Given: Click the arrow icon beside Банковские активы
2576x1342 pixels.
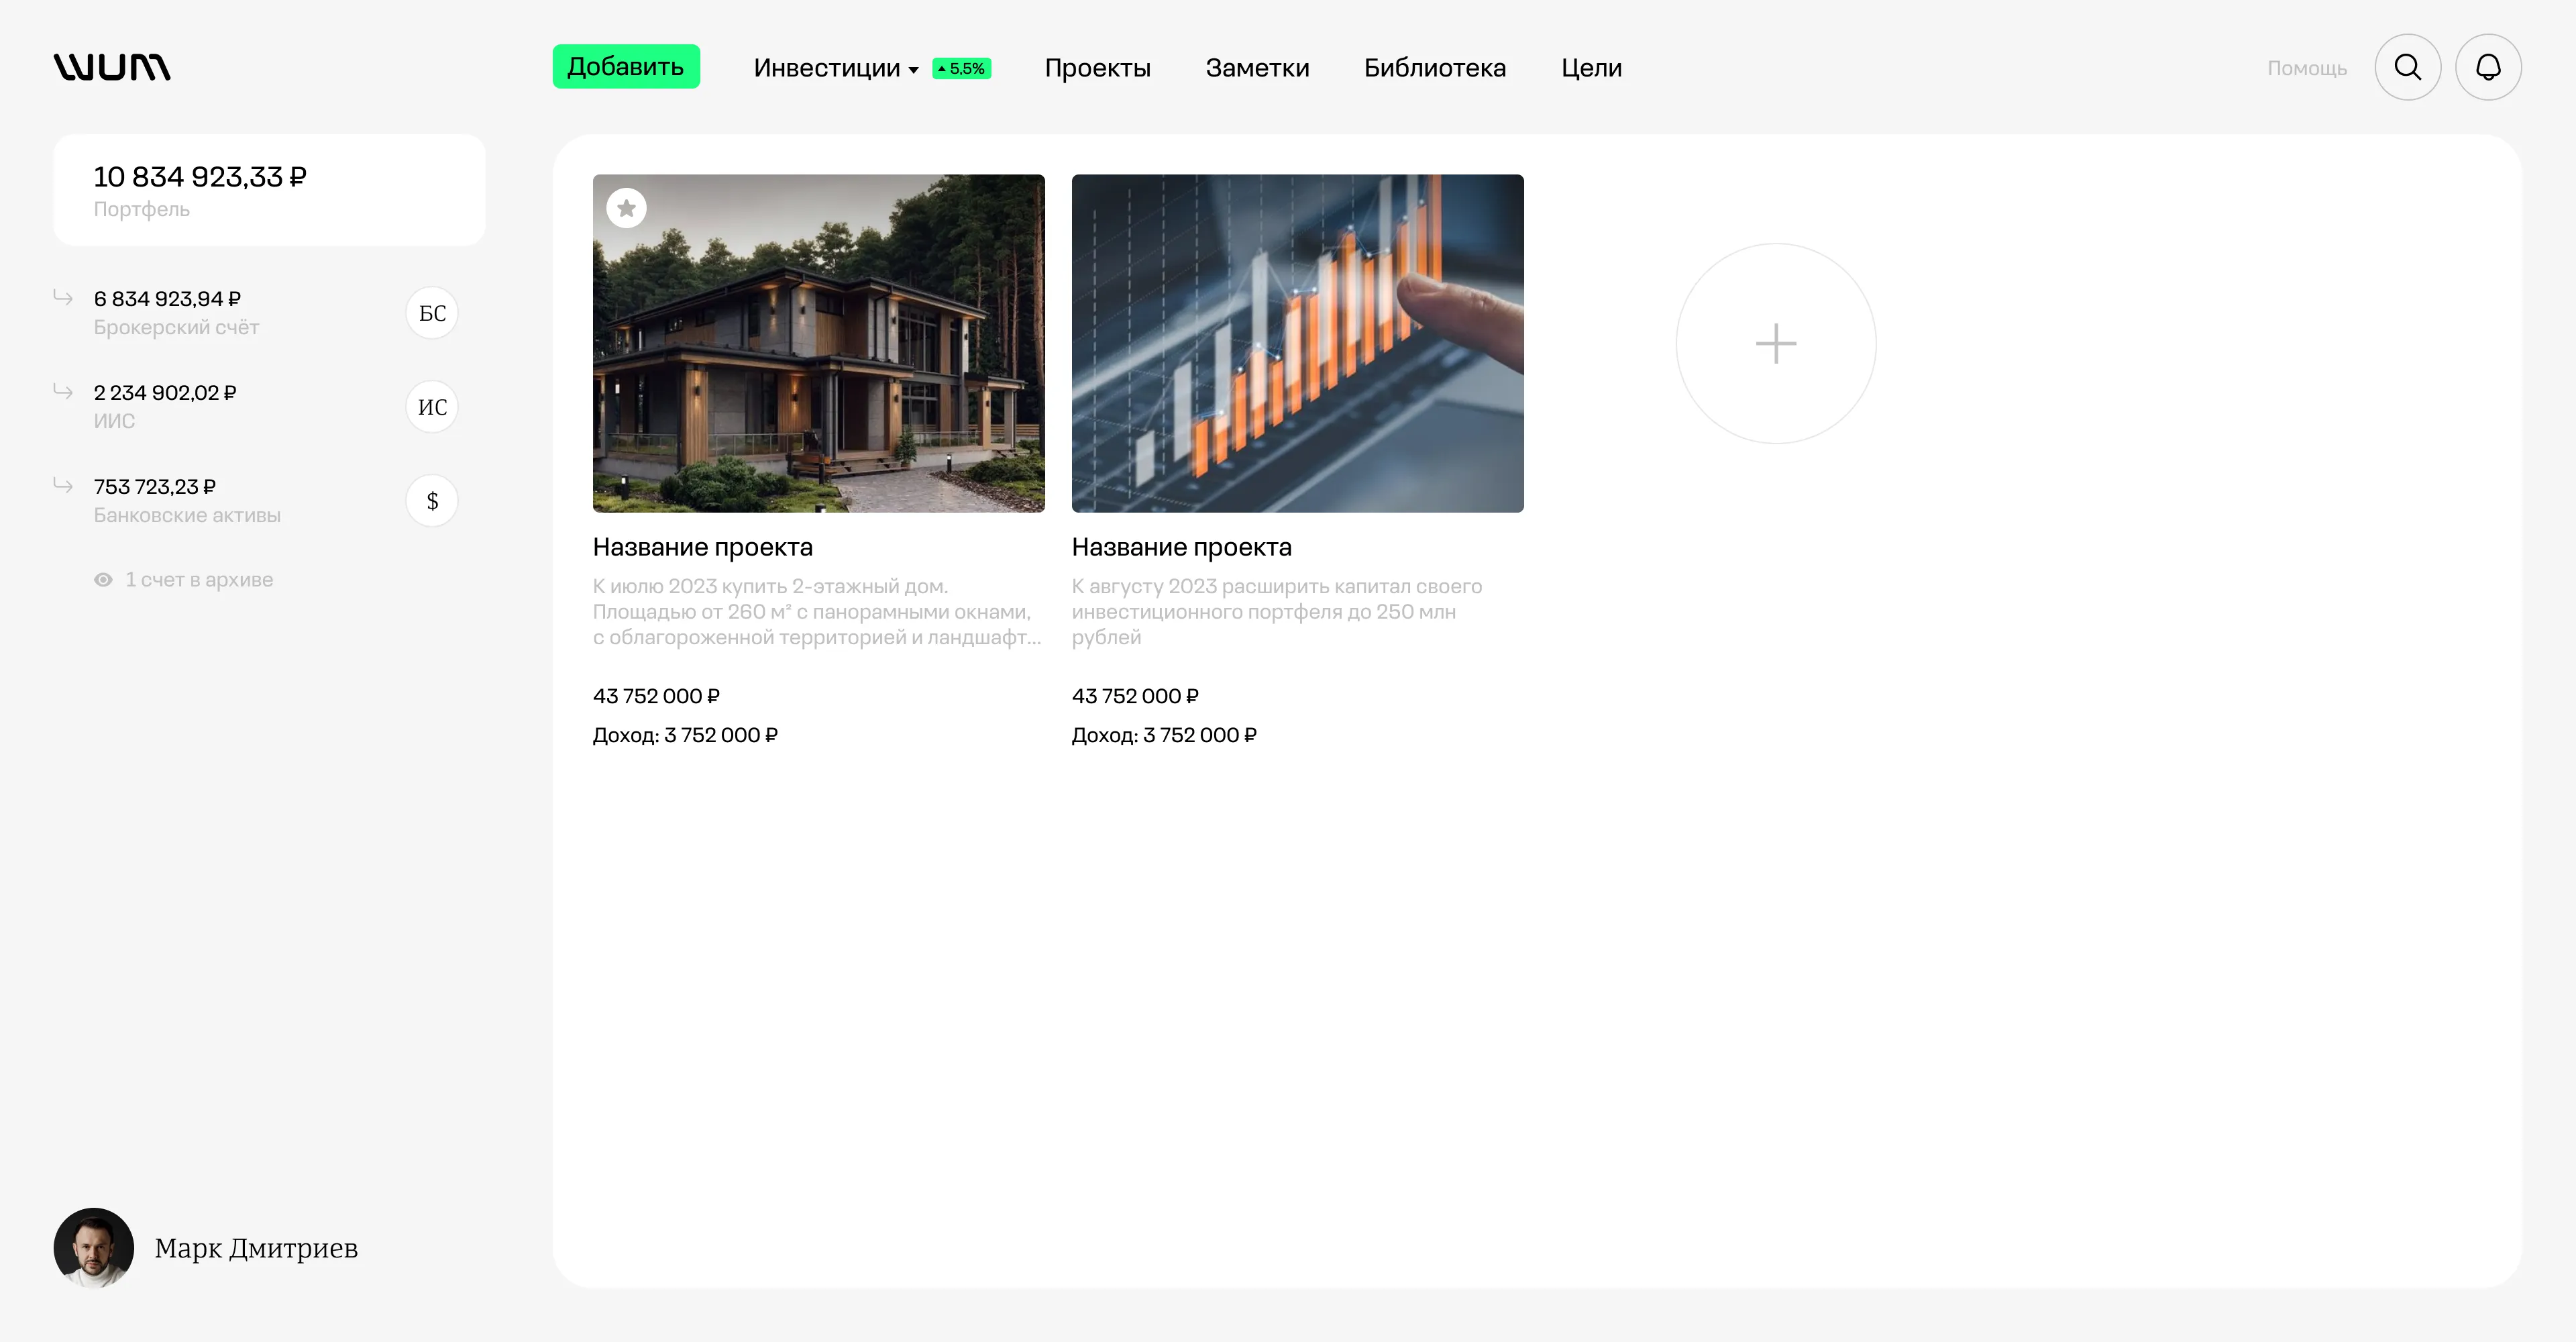Looking at the screenshot, I should point(63,485).
